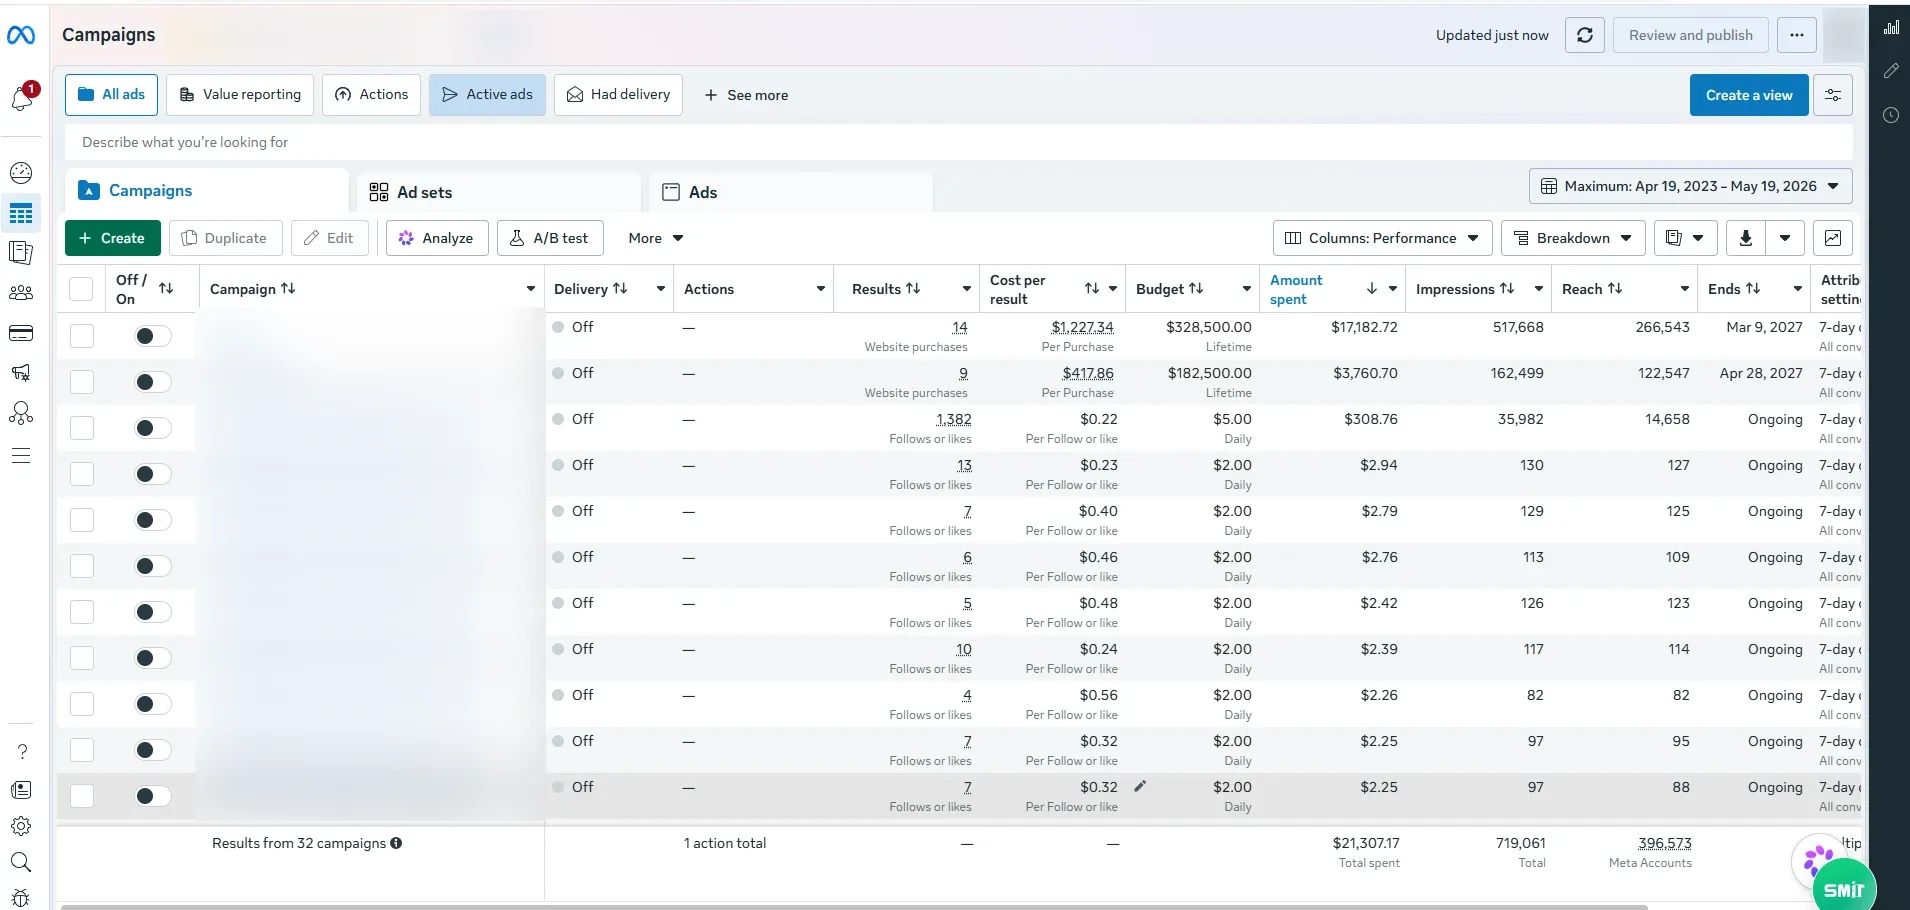Click the green Create button
The width and height of the screenshot is (1910, 910).
tap(112, 238)
